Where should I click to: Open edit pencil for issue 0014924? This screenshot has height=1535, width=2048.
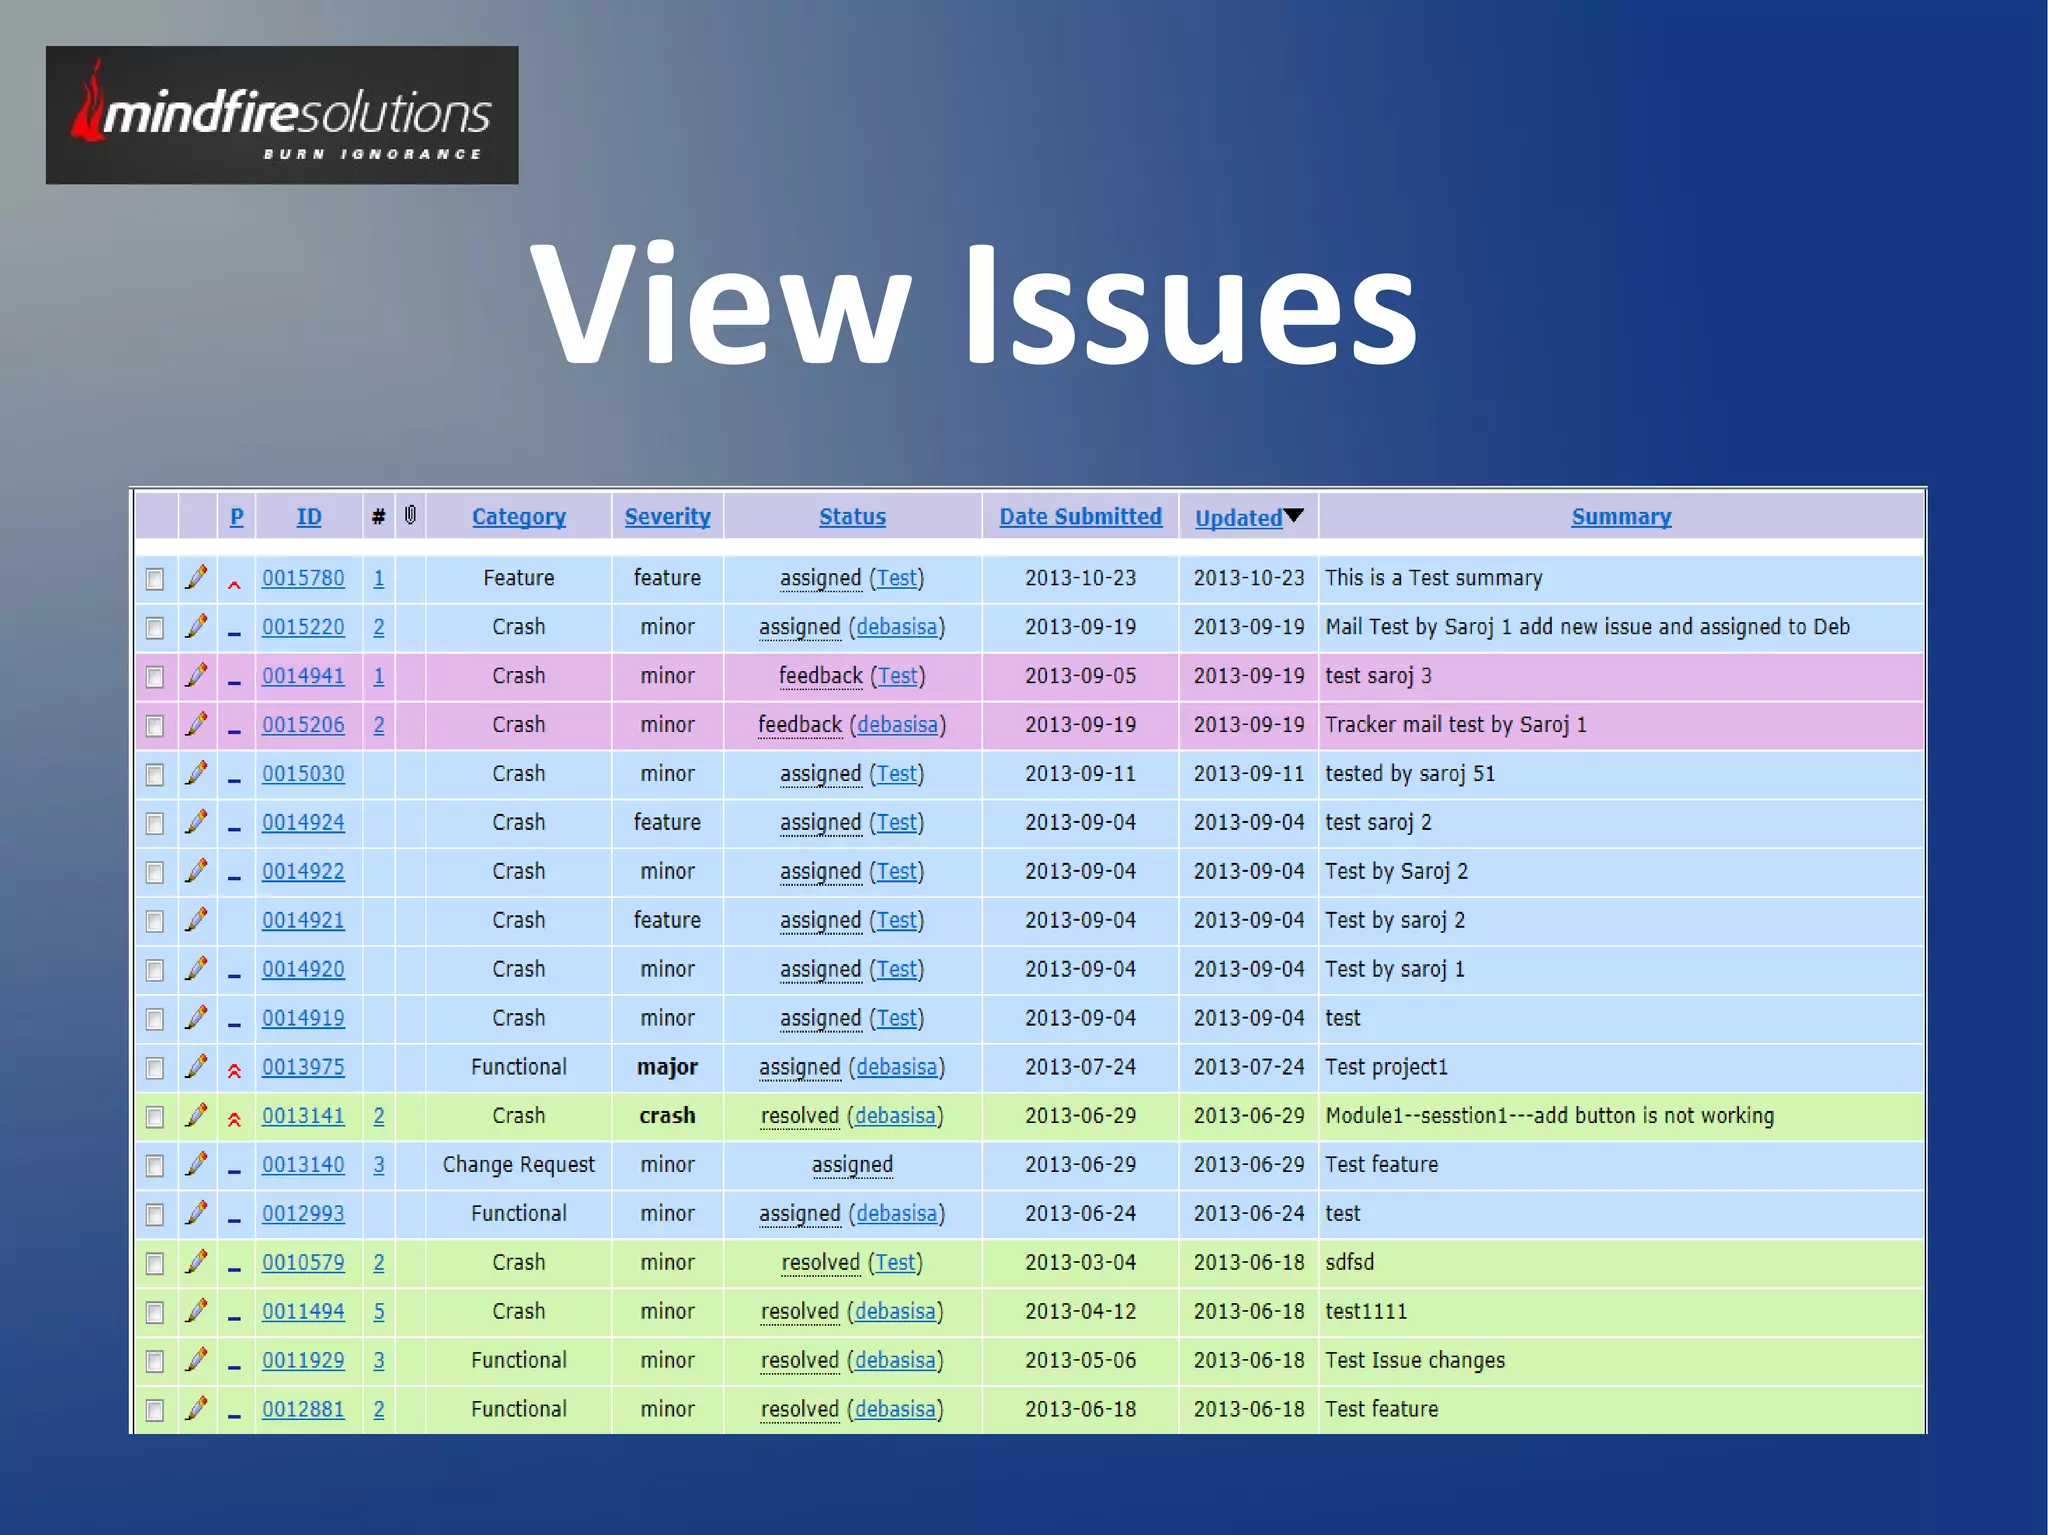pos(197,823)
